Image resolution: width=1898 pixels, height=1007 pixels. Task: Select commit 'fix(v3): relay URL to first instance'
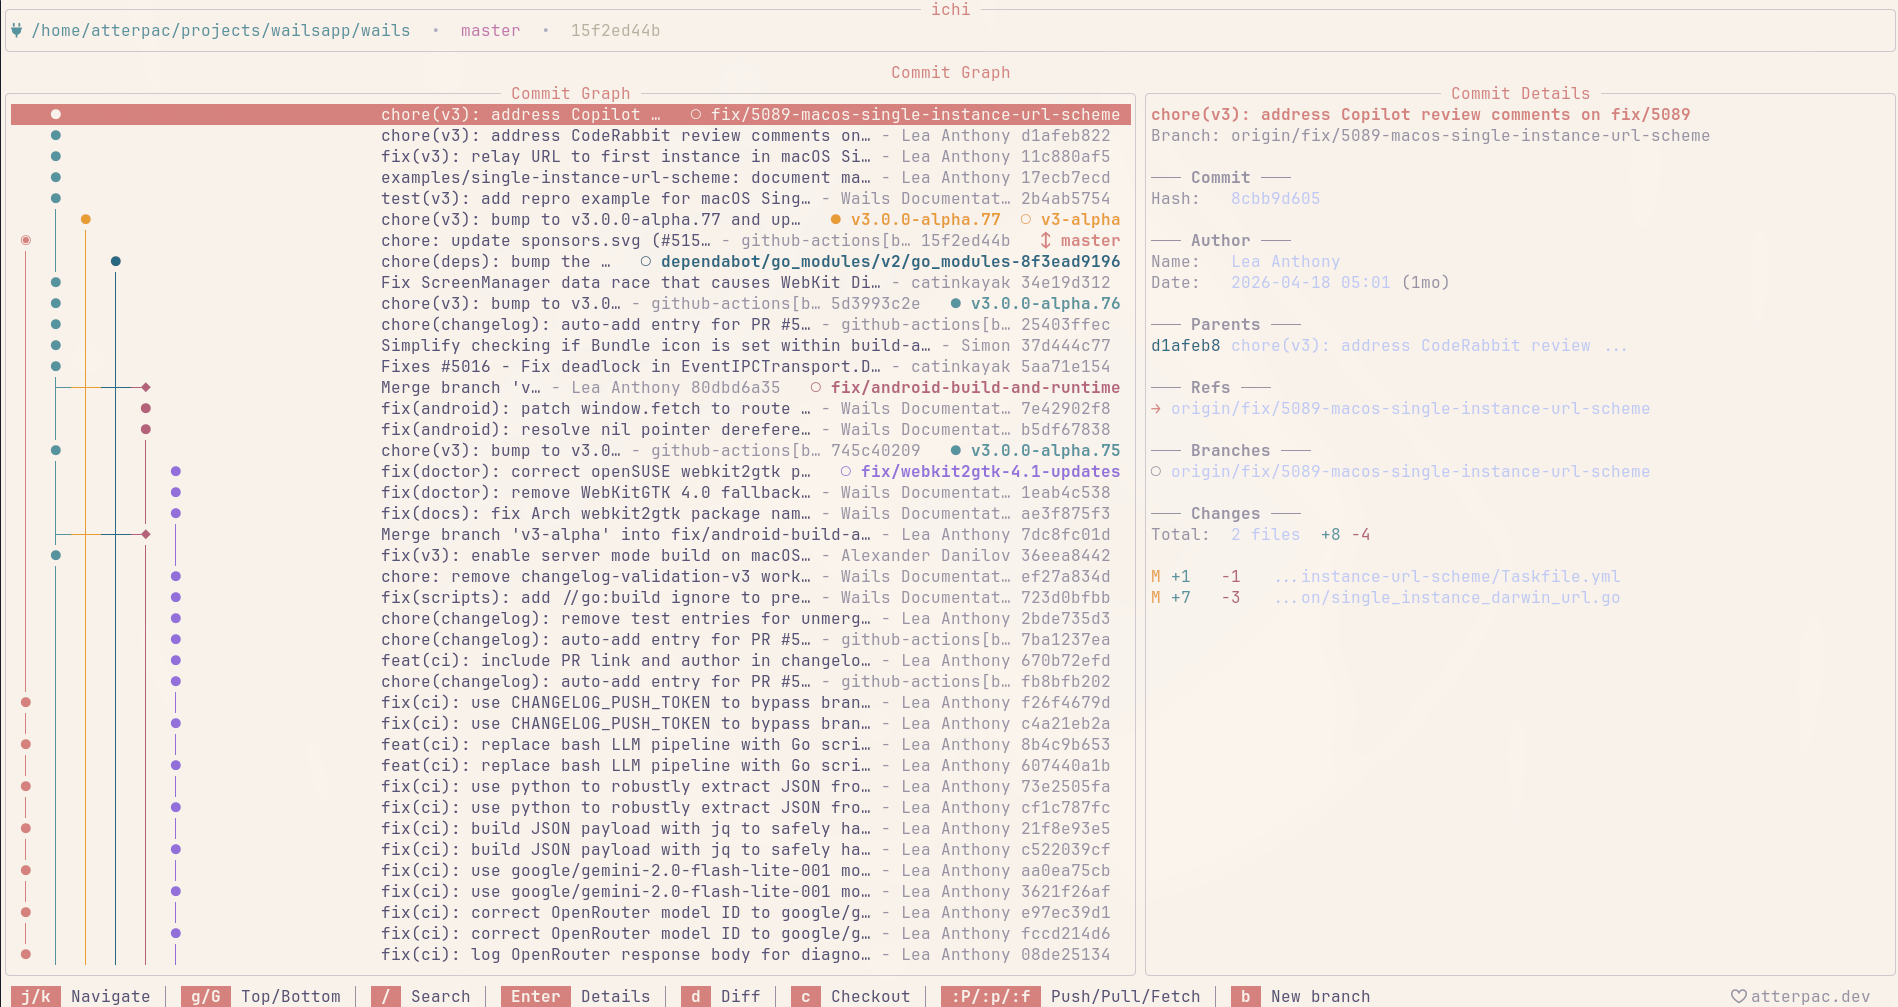[x=571, y=156]
